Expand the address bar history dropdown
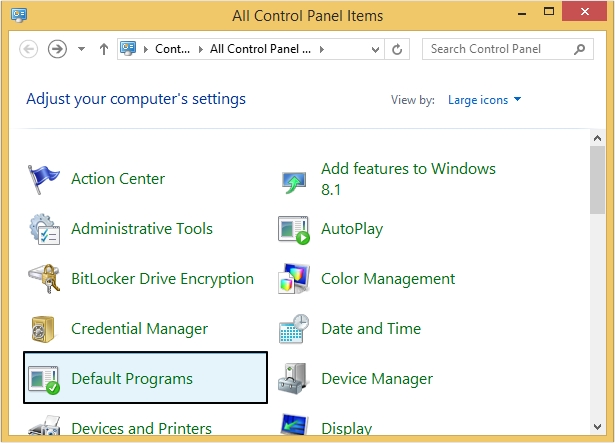Screen dimensions: 615x443 click(x=375, y=49)
